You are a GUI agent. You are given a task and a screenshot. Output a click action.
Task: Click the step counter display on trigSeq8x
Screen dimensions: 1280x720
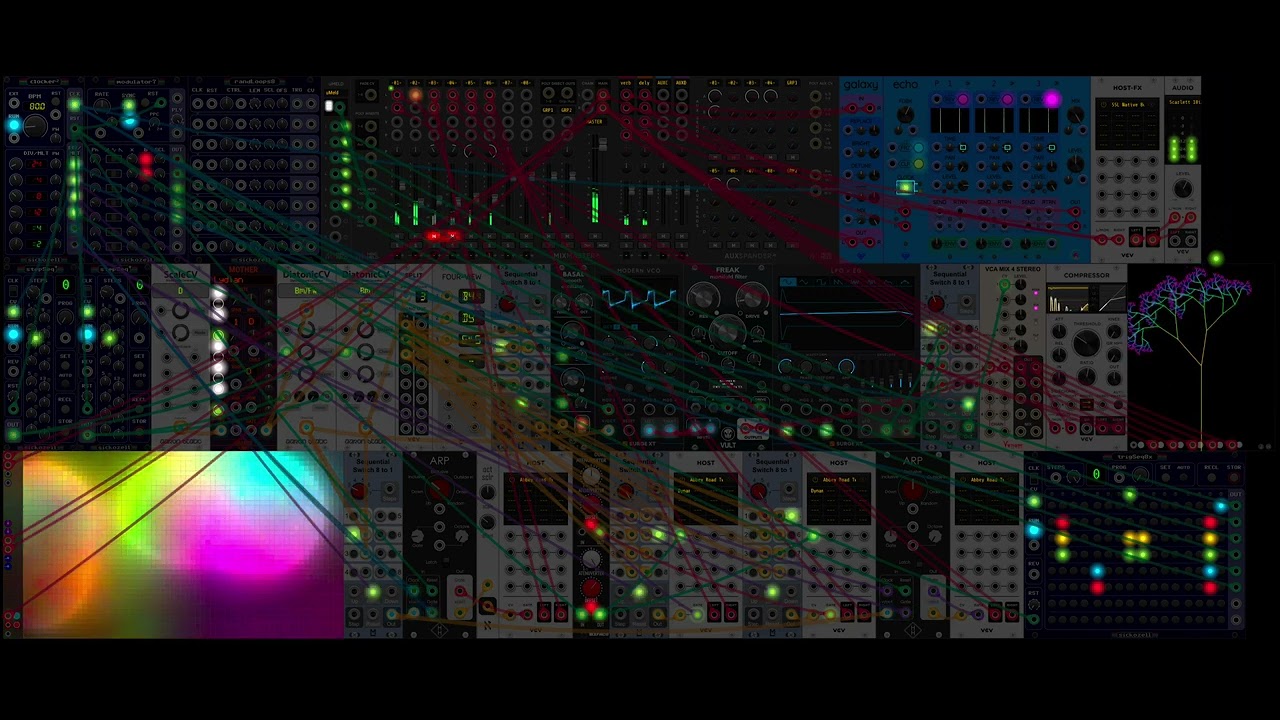coord(1096,474)
